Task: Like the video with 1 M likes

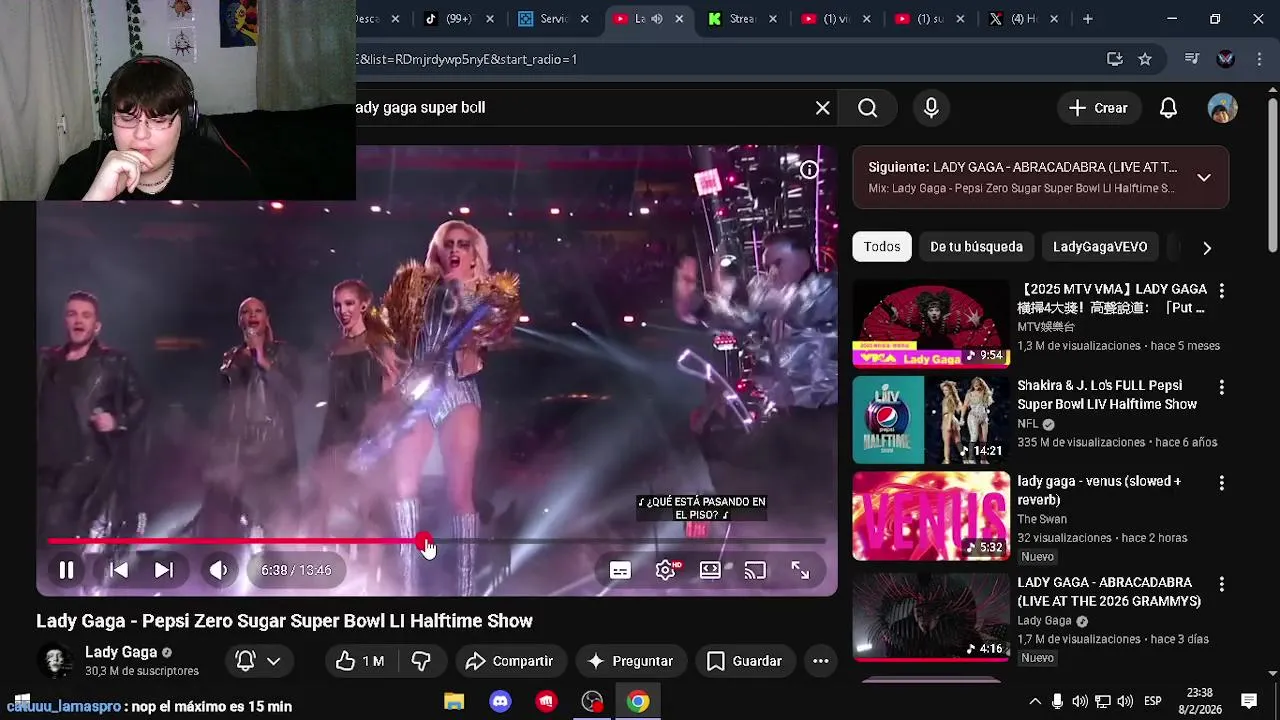Action: coord(360,661)
